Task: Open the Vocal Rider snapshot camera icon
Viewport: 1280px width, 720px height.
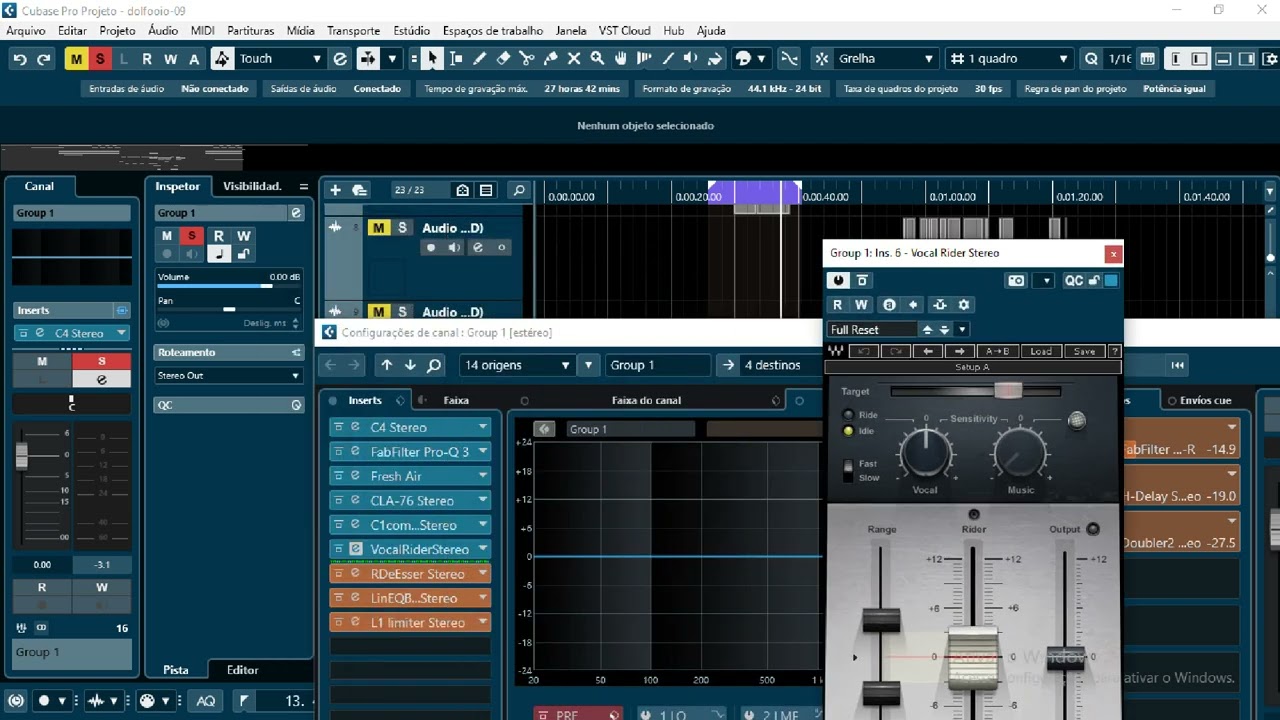Action: coord(1016,281)
